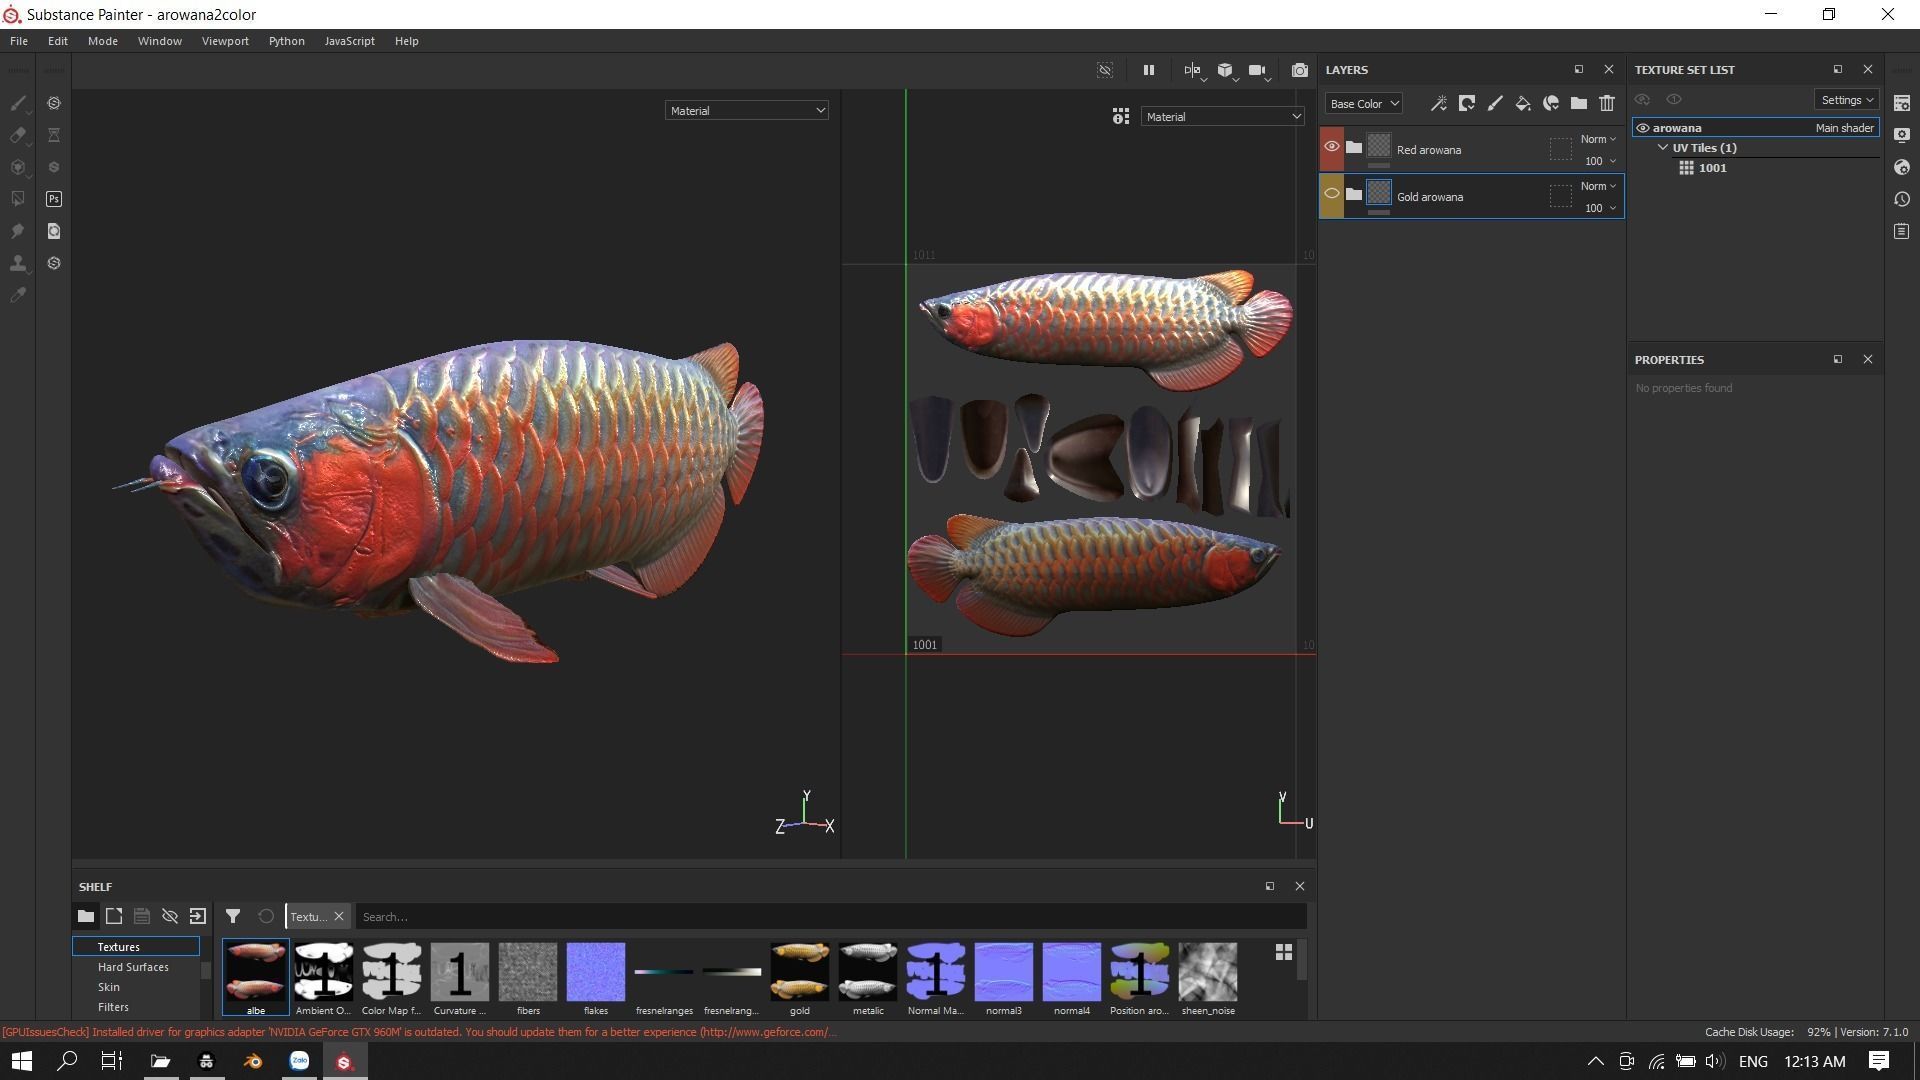Open the 2D viewport Material dropdown
Viewport: 1920px width, 1080px height.
coord(1223,117)
